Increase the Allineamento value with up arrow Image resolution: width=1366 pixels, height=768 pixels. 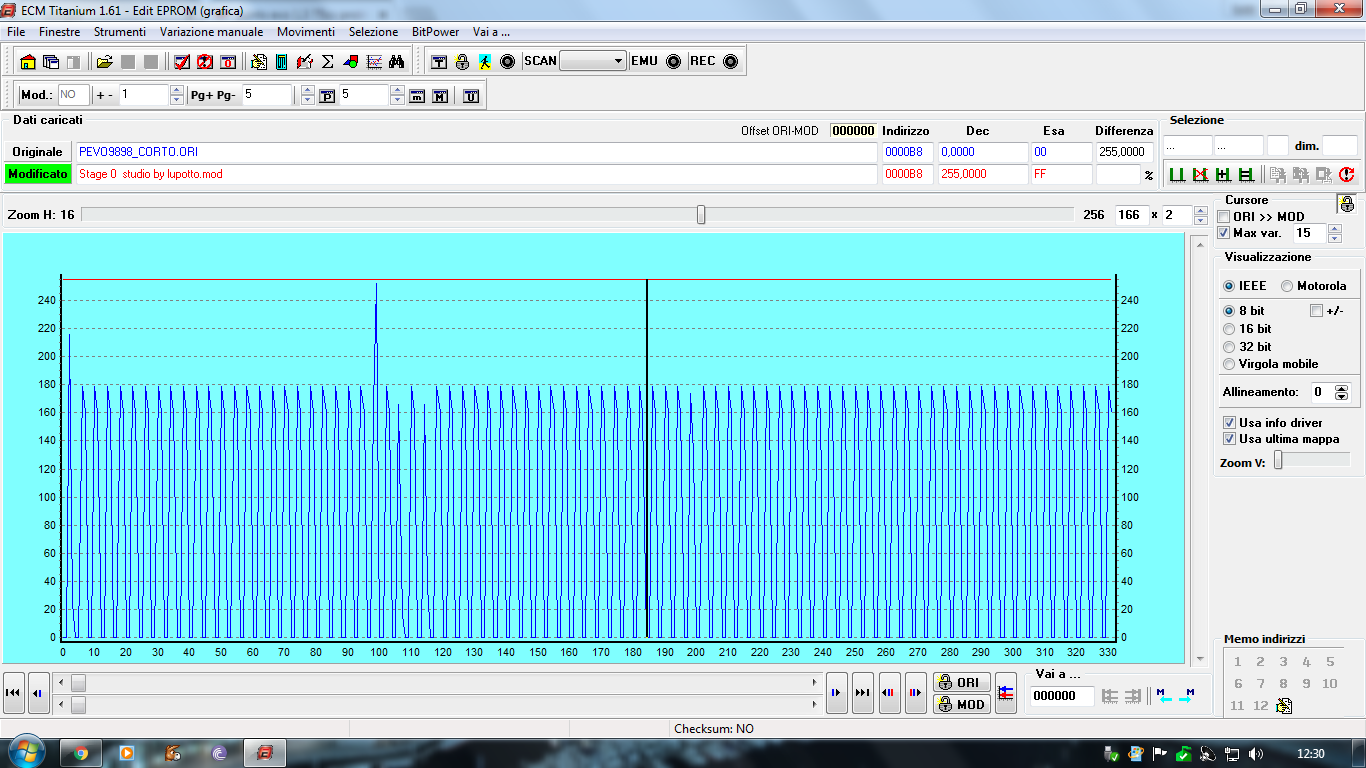point(1342,388)
